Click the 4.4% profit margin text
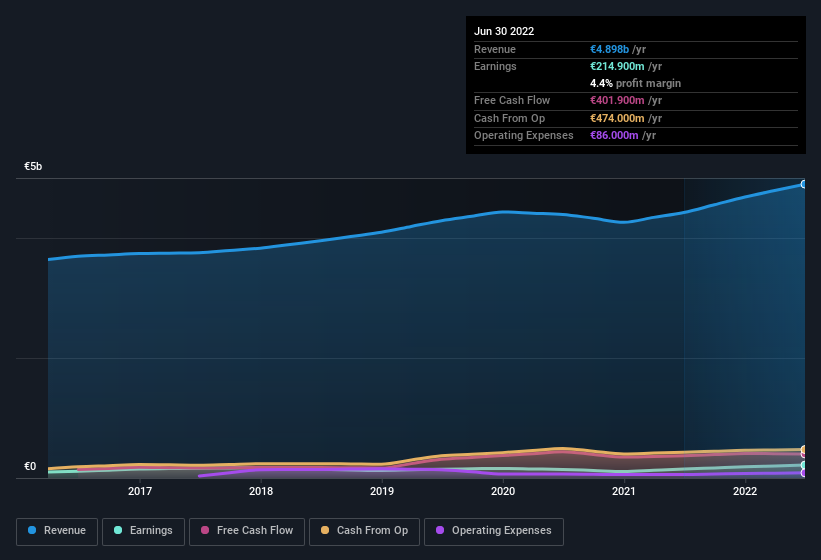The width and height of the screenshot is (821, 560). (635, 83)
